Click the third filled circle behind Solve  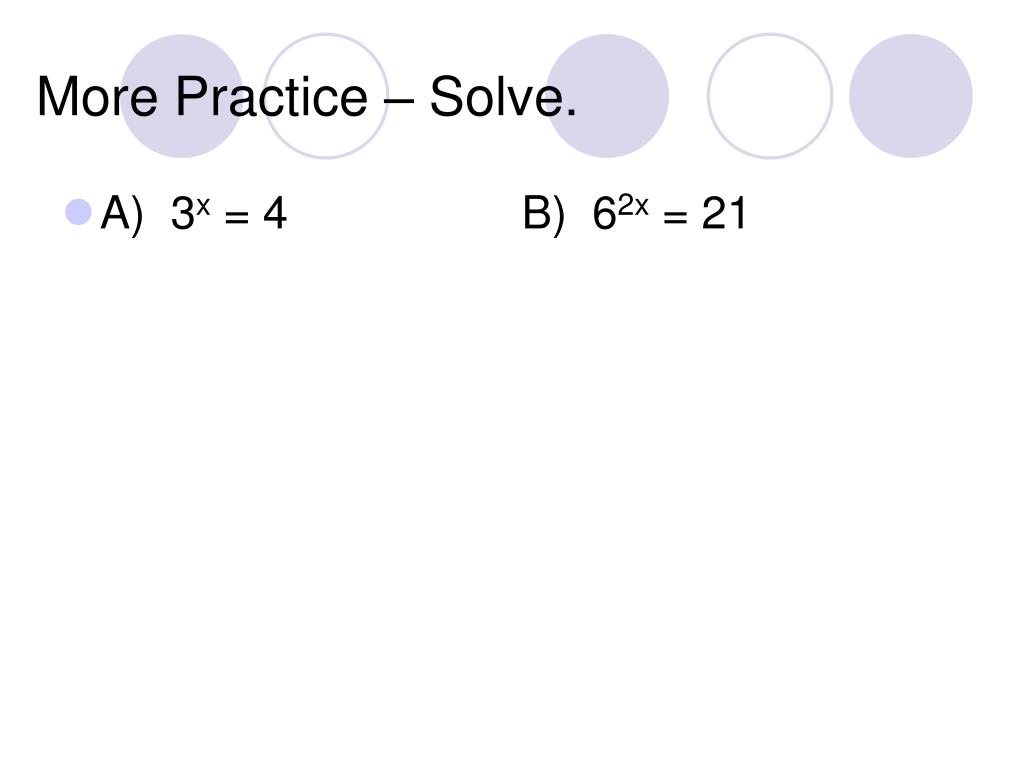[x=607, y=96]
